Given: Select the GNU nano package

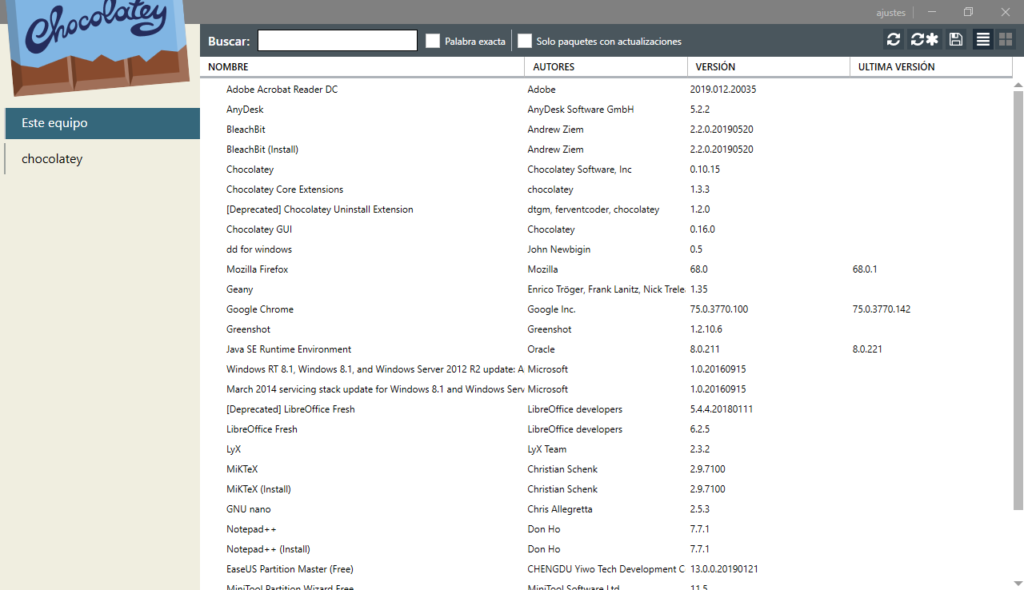Looking at the screenshot, I should 606,509.
